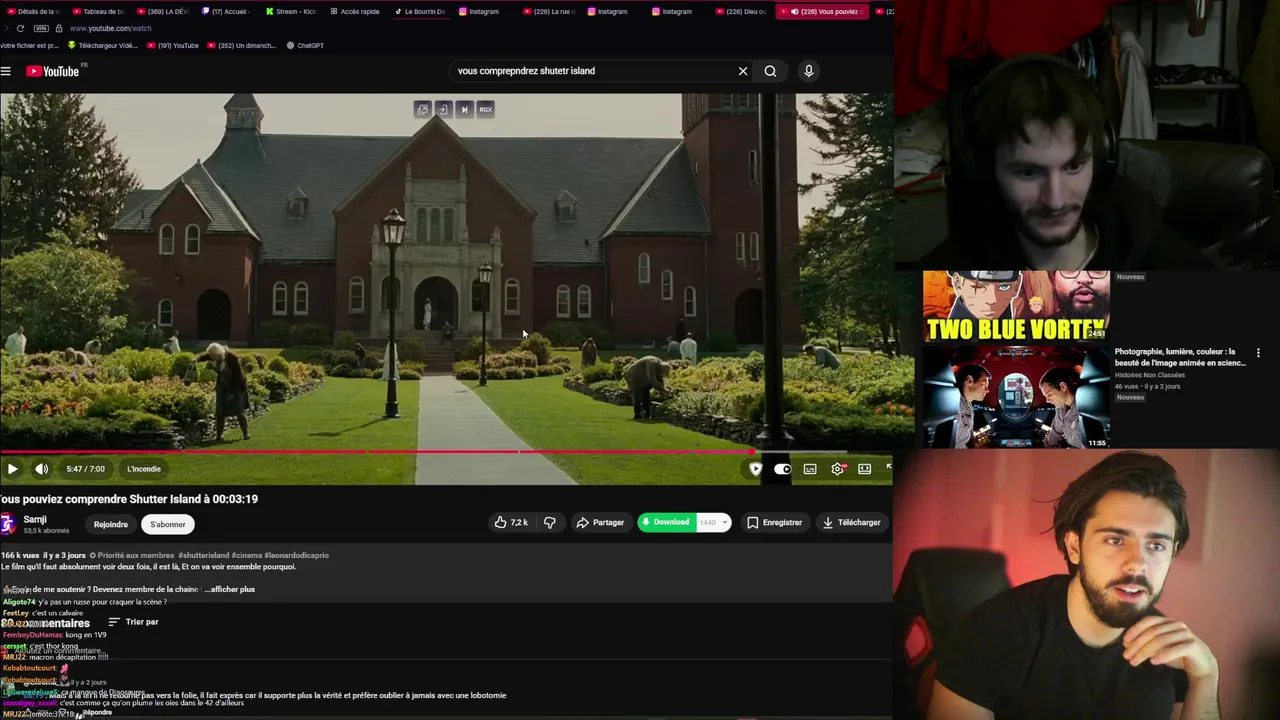Open the 1440 quality dropdown beside Download
The width and height of the screenshot is (1280, 720).
tap(713, 522)
